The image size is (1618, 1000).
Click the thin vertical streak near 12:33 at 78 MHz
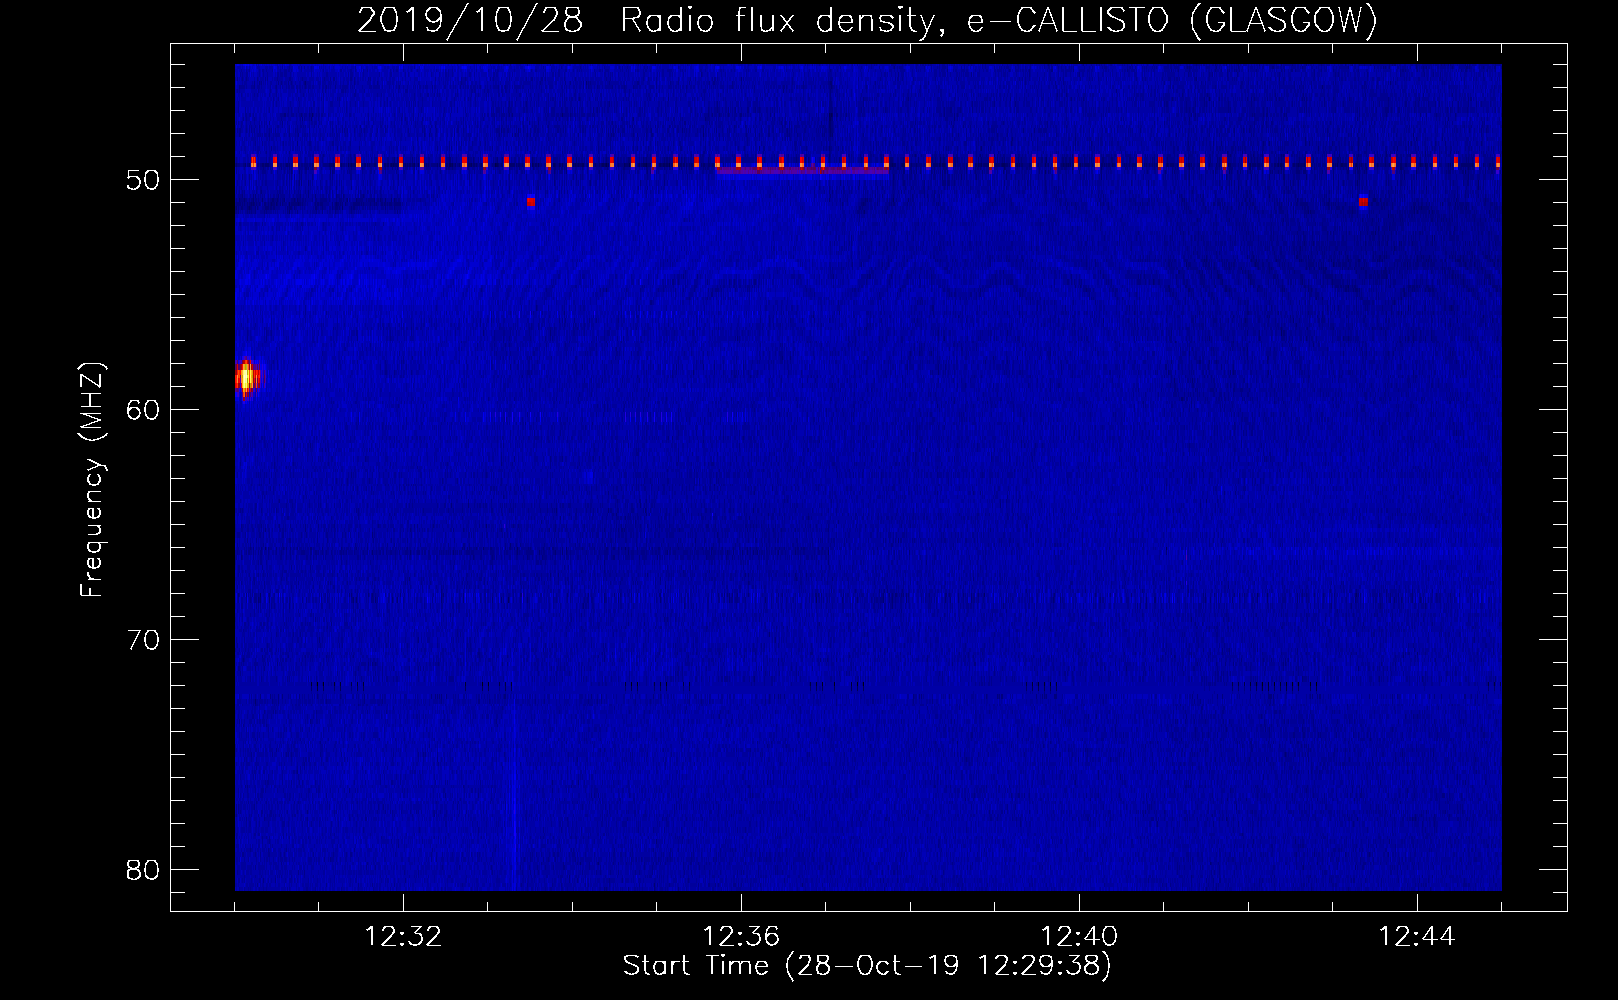(x=514, y=790)
